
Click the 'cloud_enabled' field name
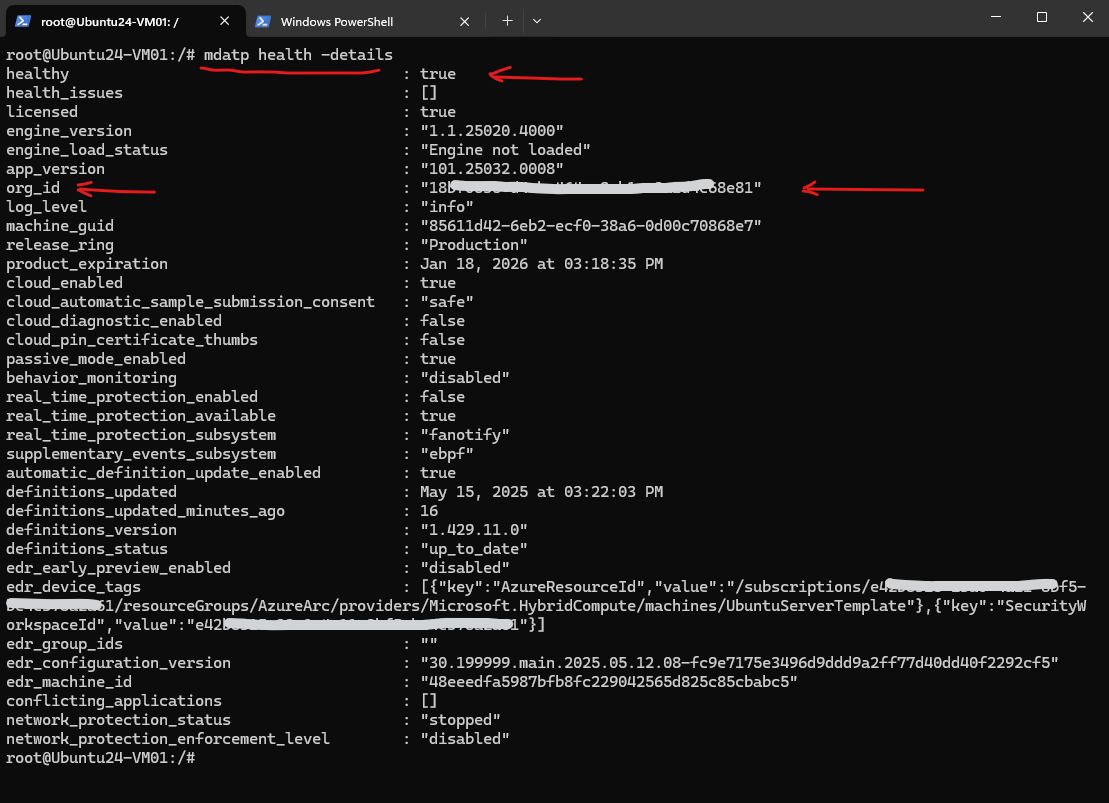point(64,283)
